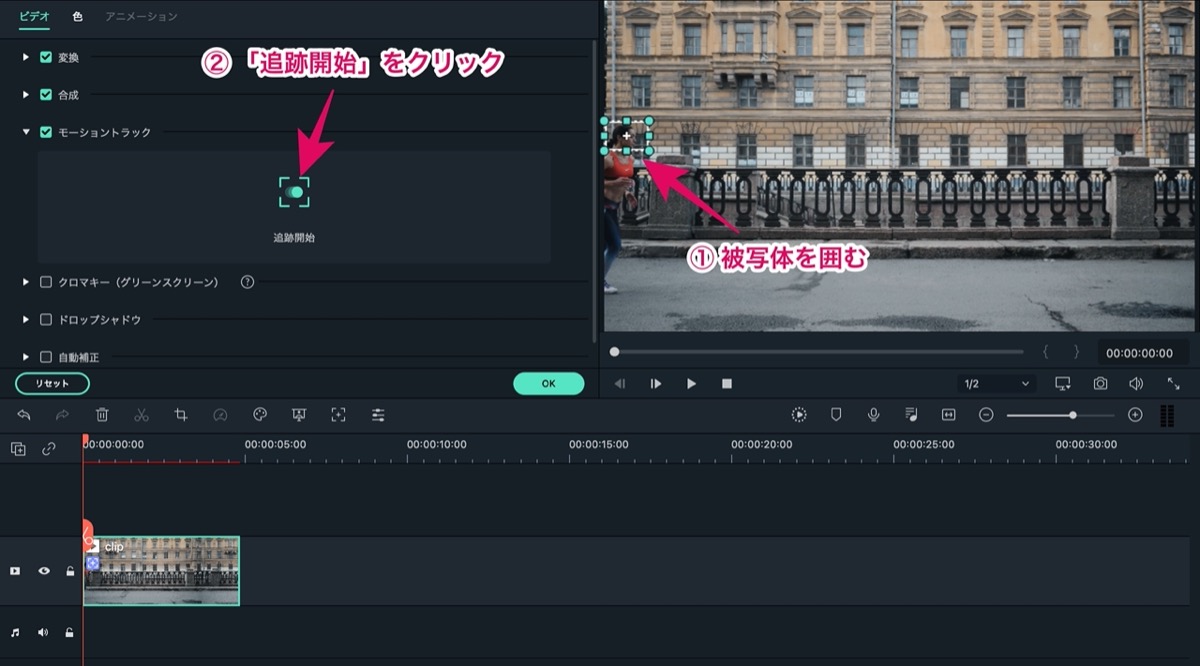Collapse the モーショントラック section arrow

[x=26, y=132]
